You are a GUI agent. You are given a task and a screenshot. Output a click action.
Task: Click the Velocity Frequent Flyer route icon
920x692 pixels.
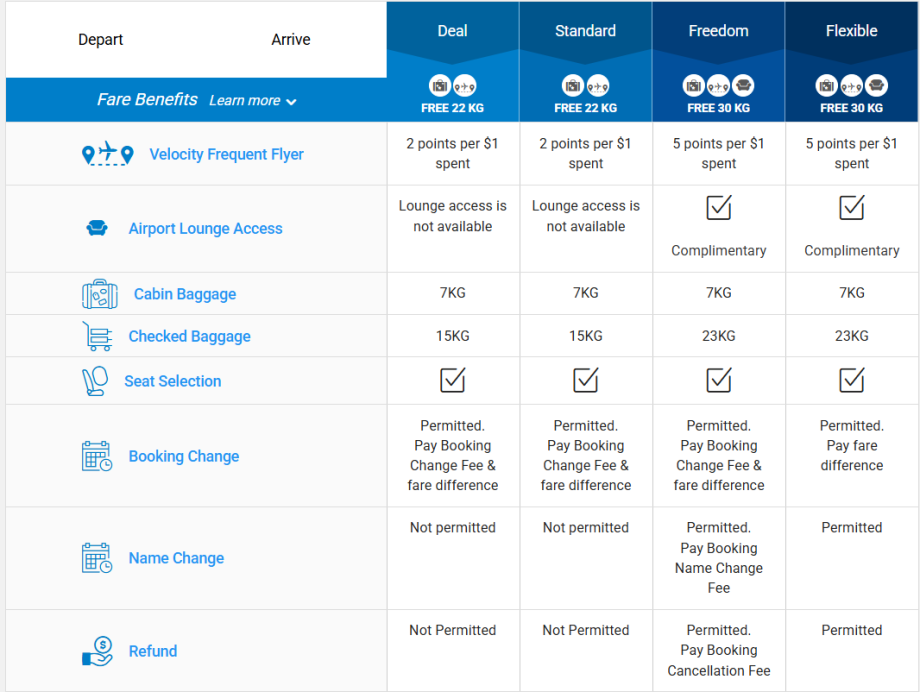point(107,154)
